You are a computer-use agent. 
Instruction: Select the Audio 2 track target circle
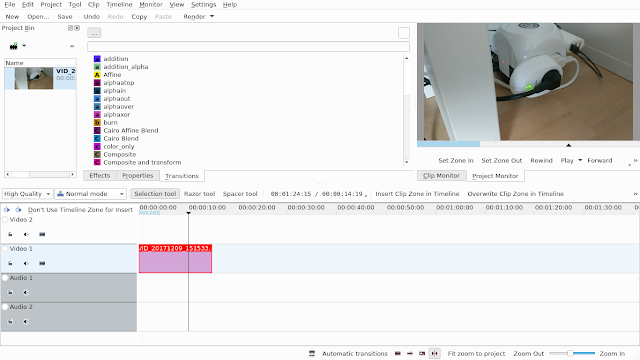point(5,307)
